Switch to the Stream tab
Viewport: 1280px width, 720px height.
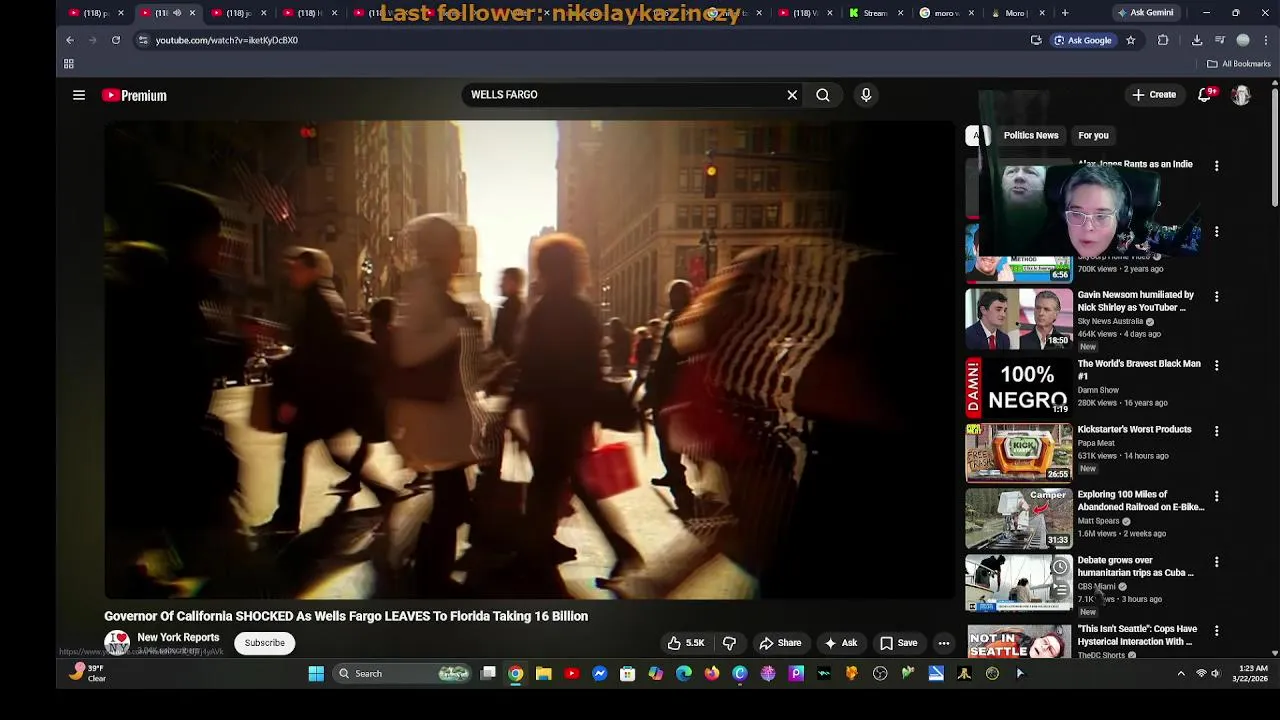click(869, 13)
